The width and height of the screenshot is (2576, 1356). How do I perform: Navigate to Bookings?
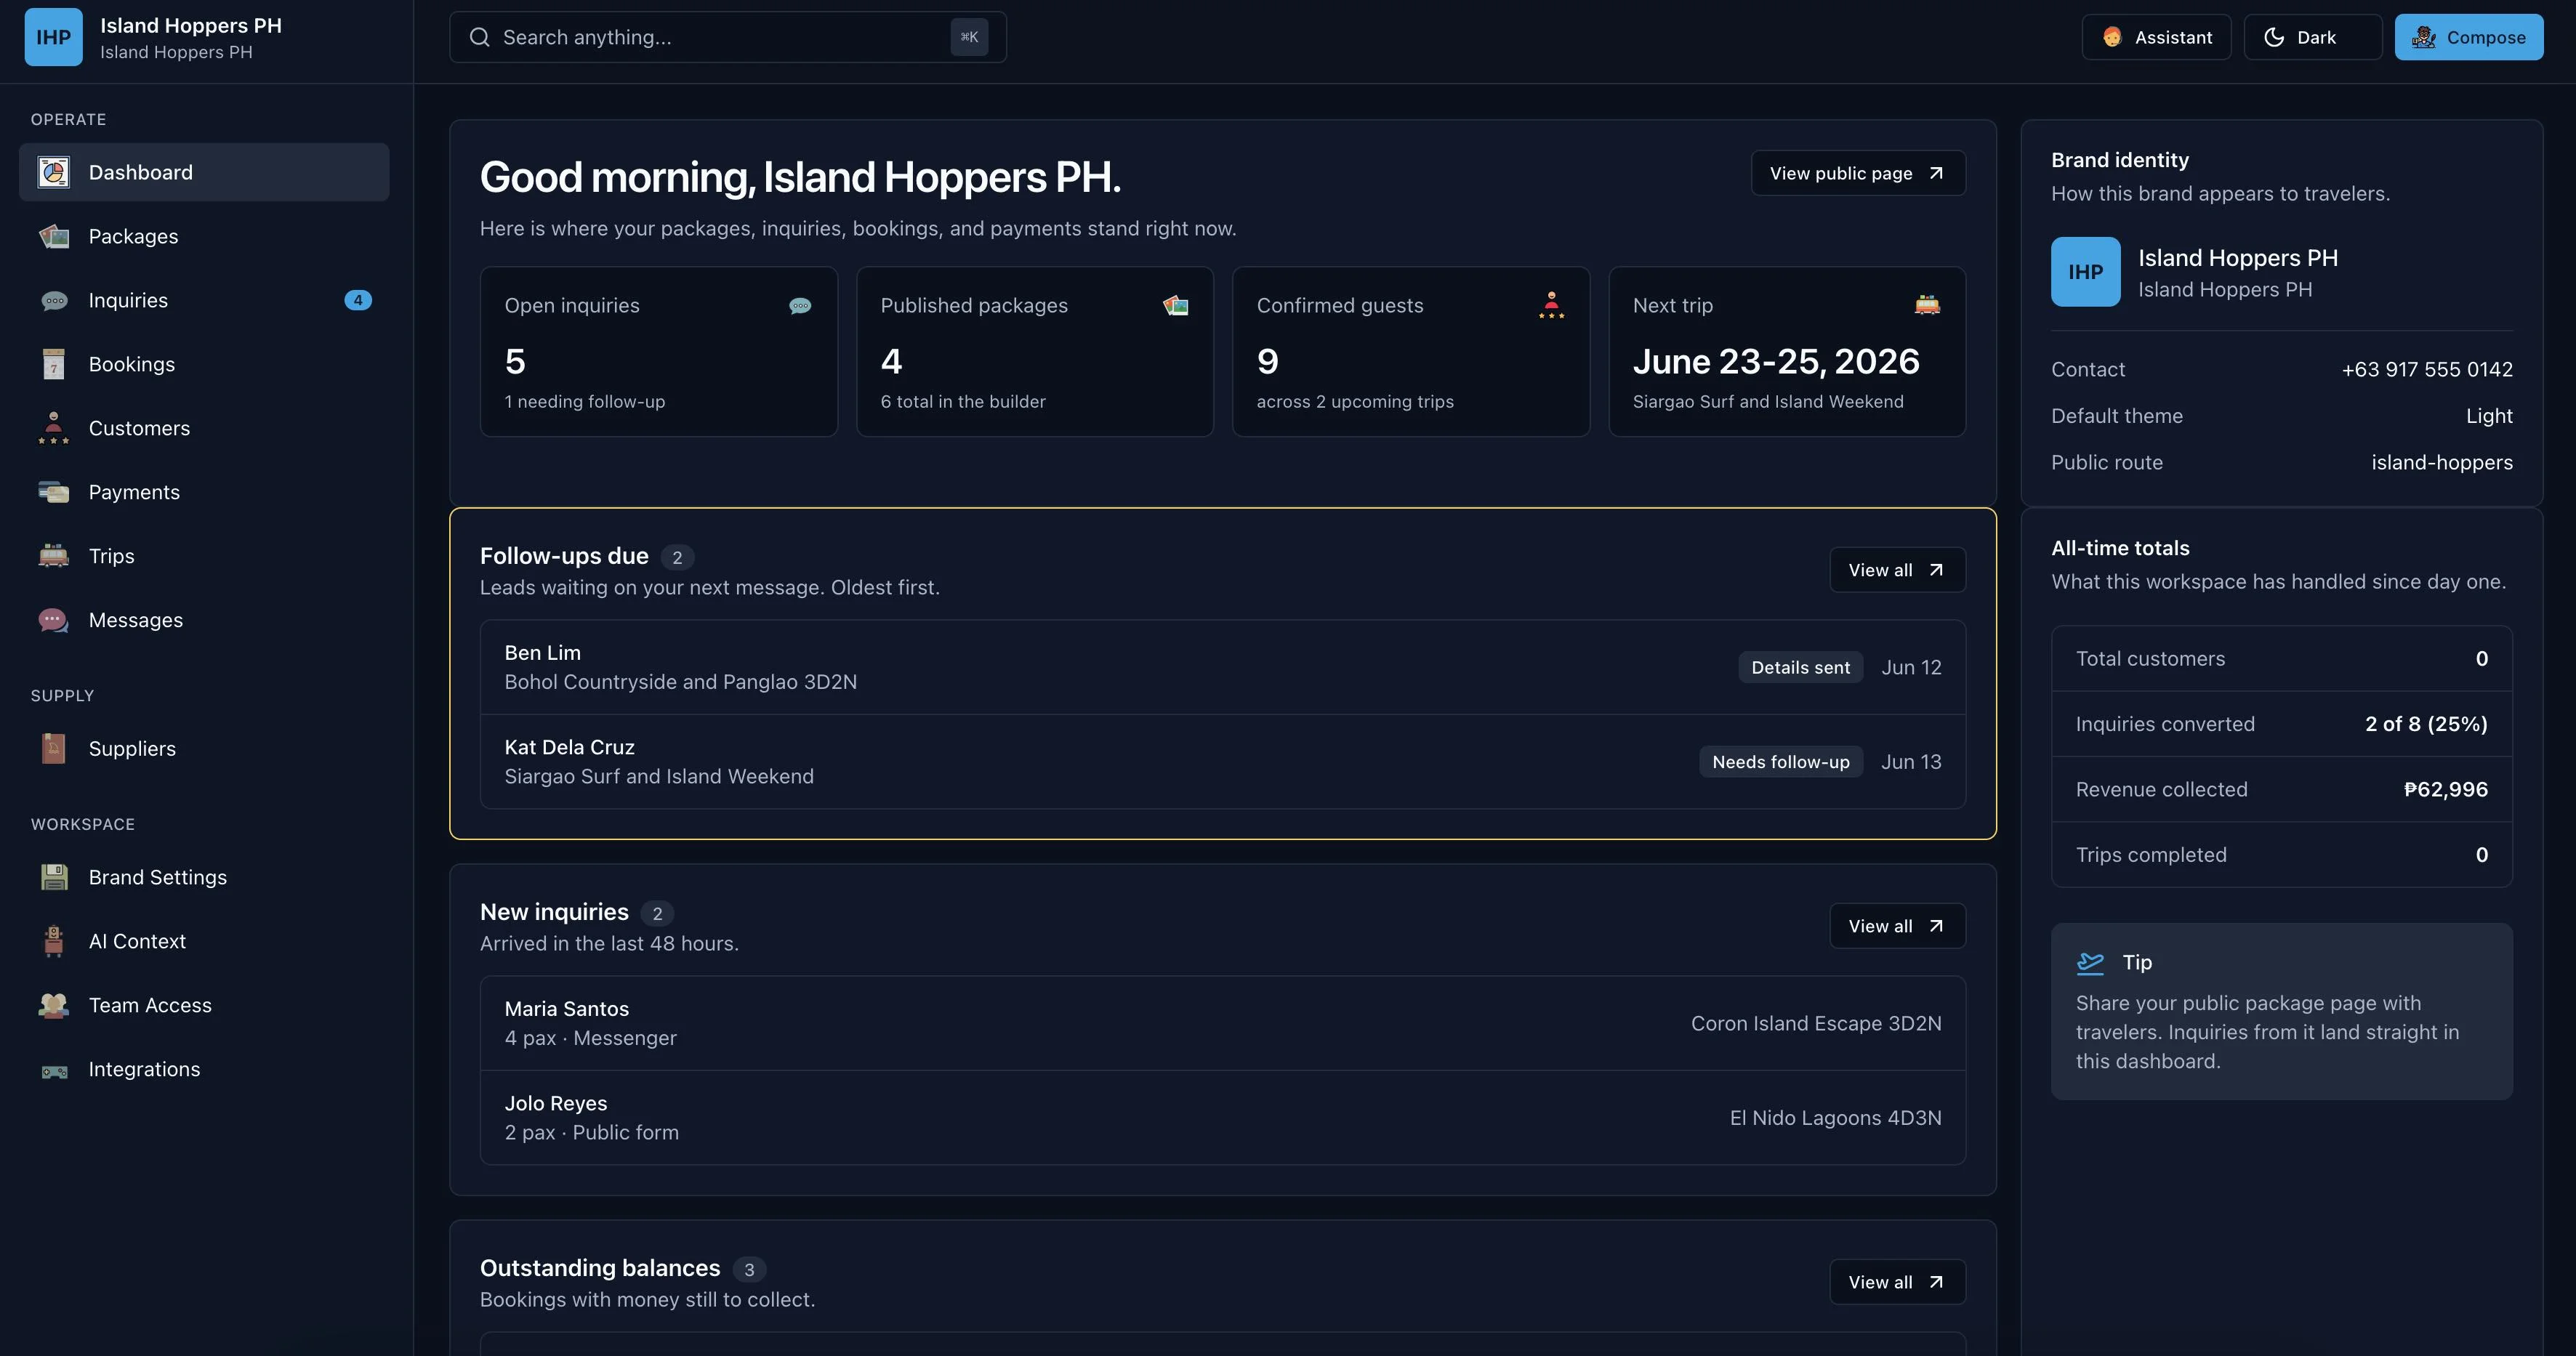pos(204,364)
